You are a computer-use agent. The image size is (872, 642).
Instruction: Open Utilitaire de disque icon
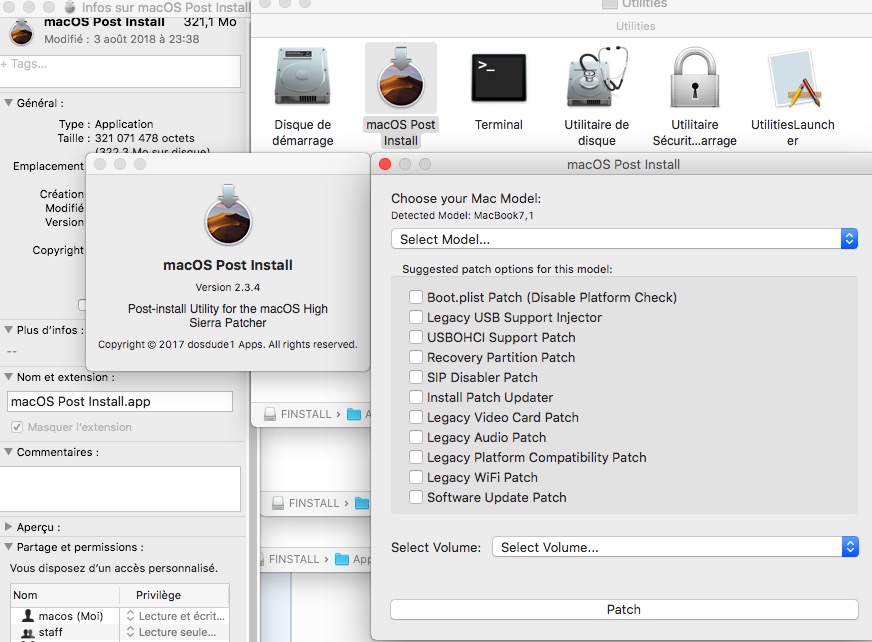tap(597, 77)
